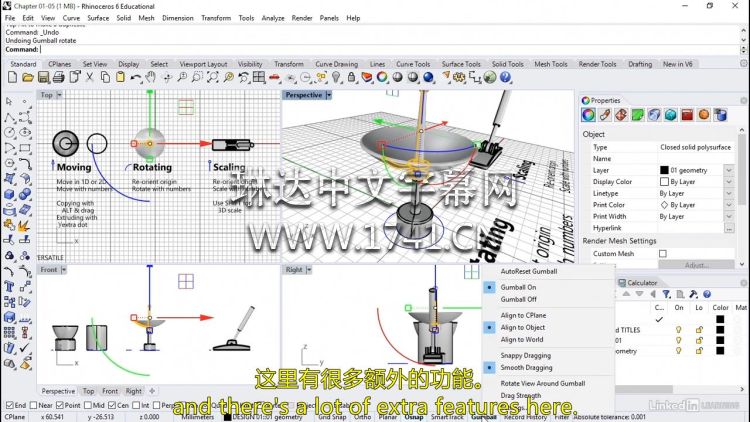Click the add viewport tab plus button
This screenshot has width=750, height=422.
coord(152,391)
